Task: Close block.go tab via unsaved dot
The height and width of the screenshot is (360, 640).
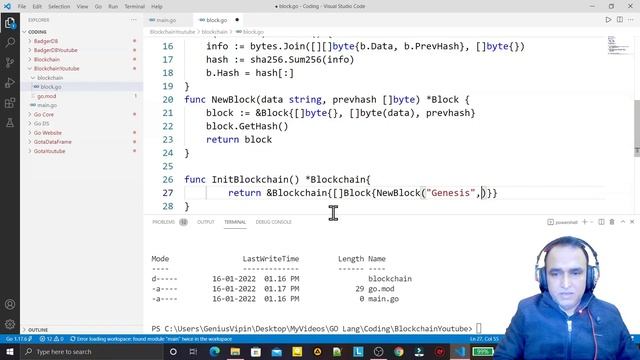Action: pos(237,20)
